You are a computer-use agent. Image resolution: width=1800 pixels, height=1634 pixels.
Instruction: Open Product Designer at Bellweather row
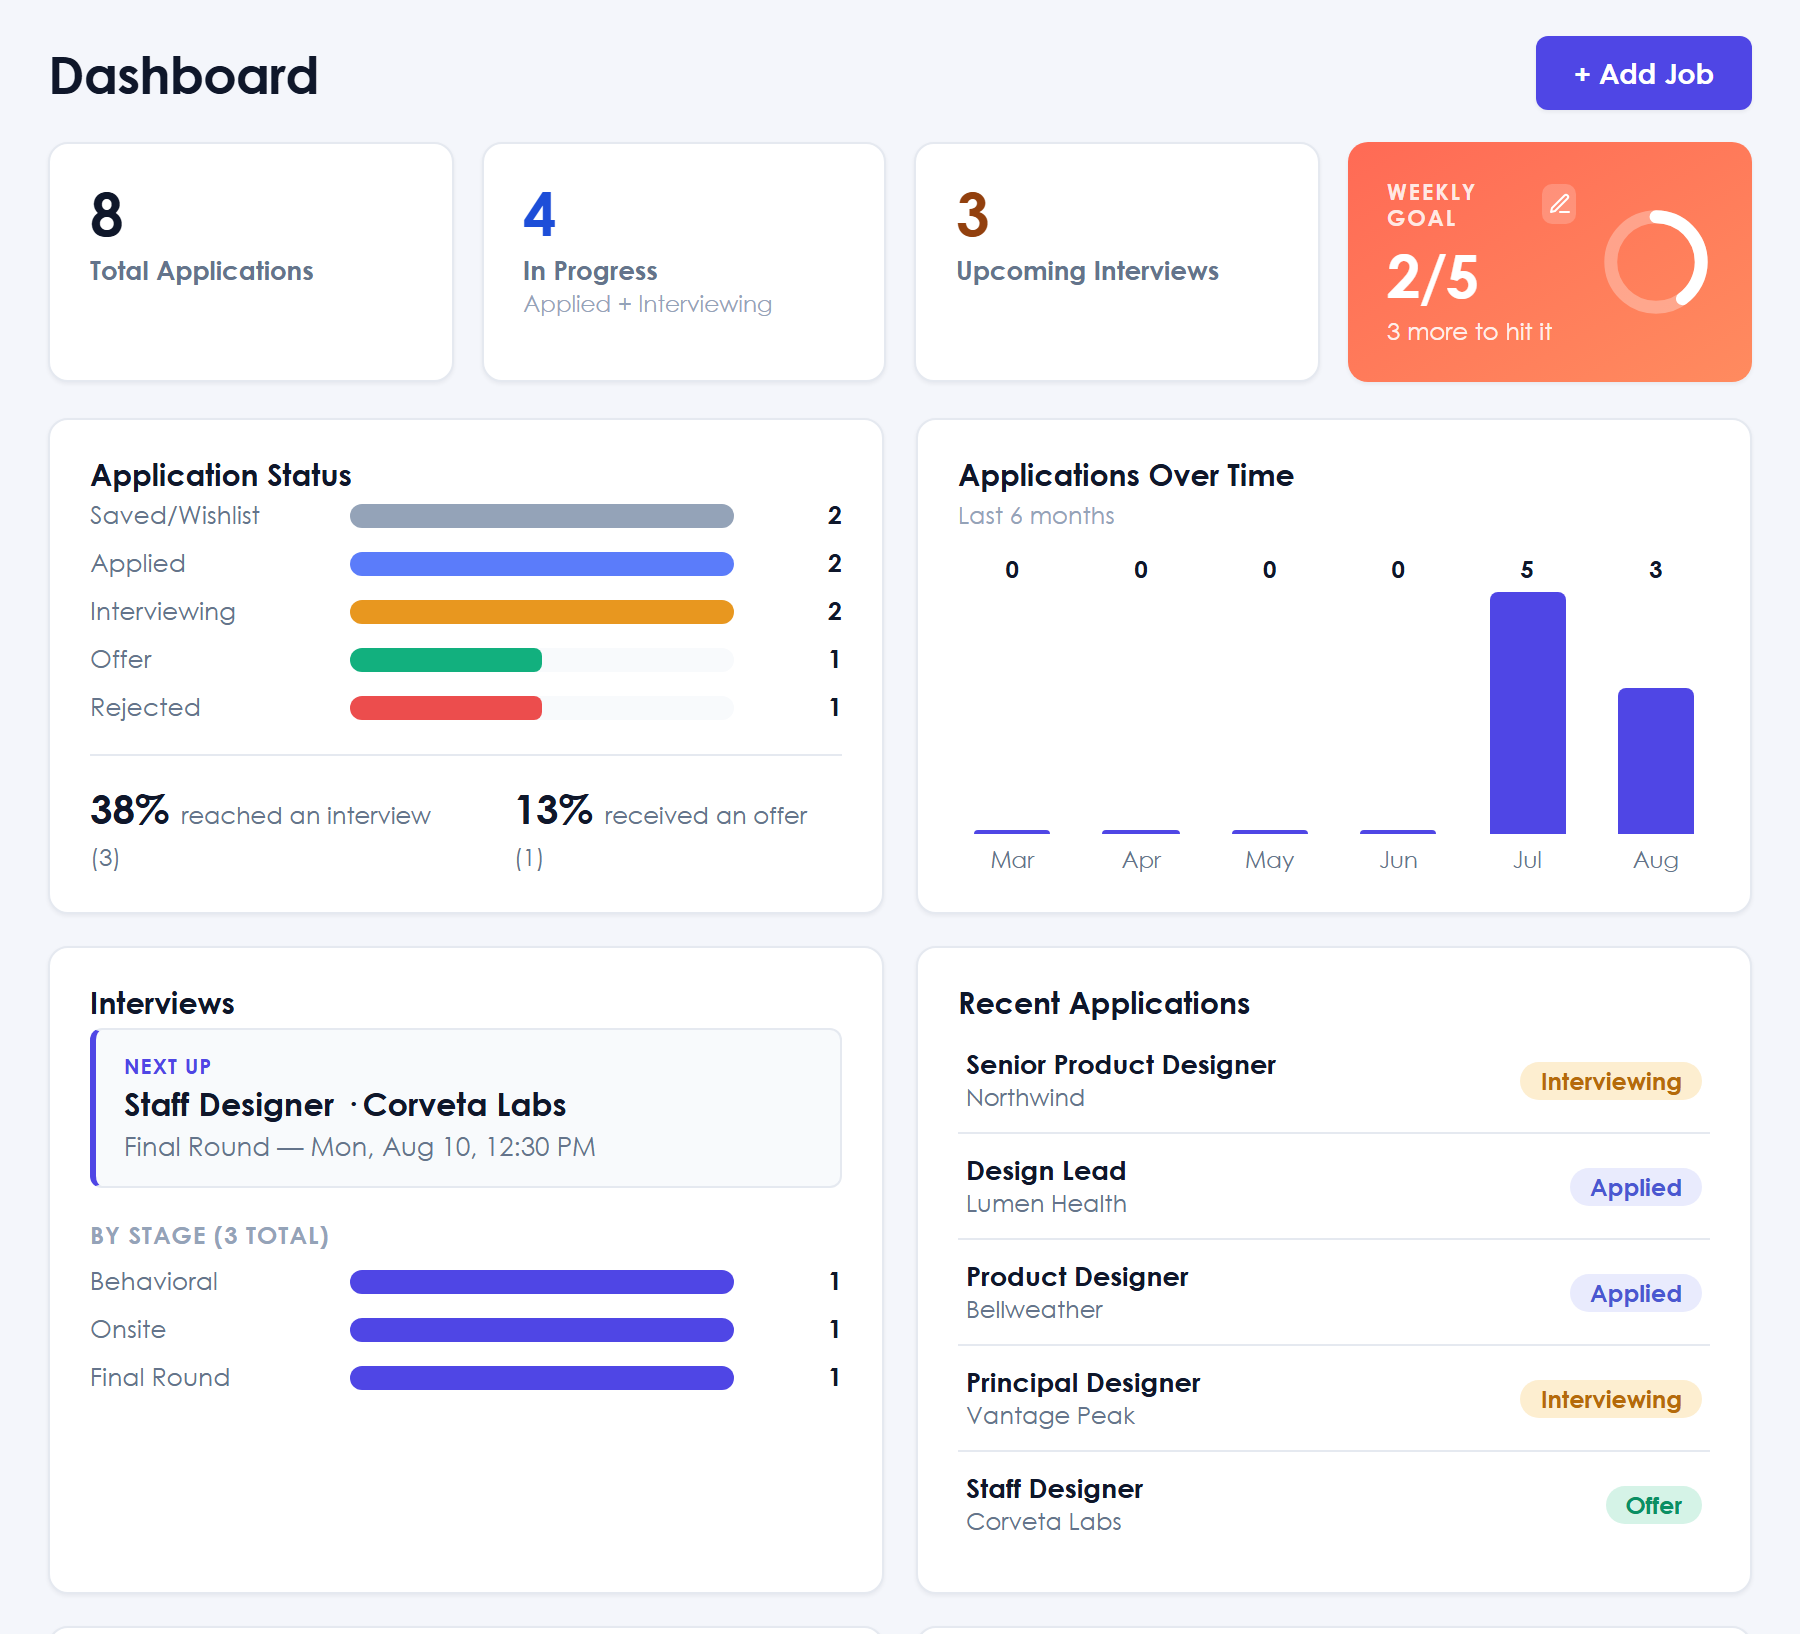1334,1293
